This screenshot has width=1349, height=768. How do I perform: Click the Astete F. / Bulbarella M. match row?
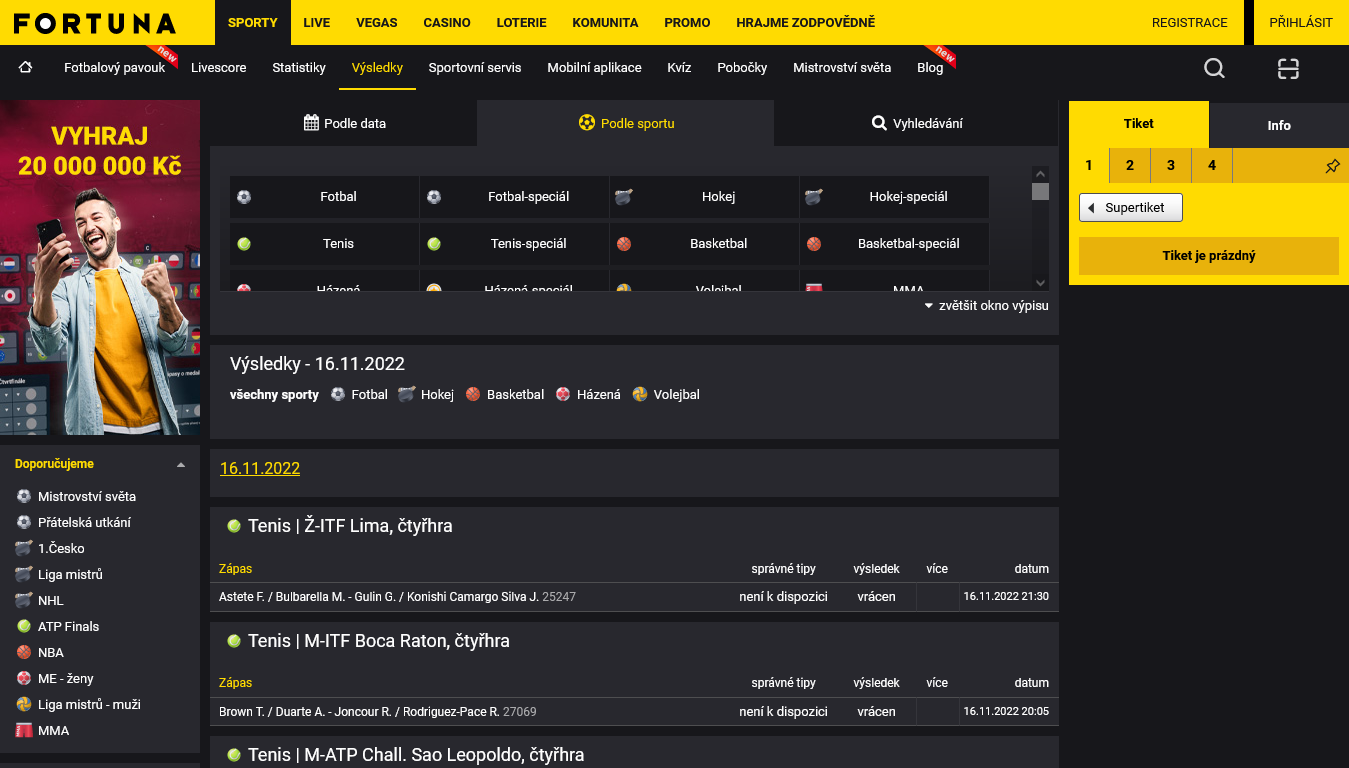pyautogui.click(x=634, y=597)
